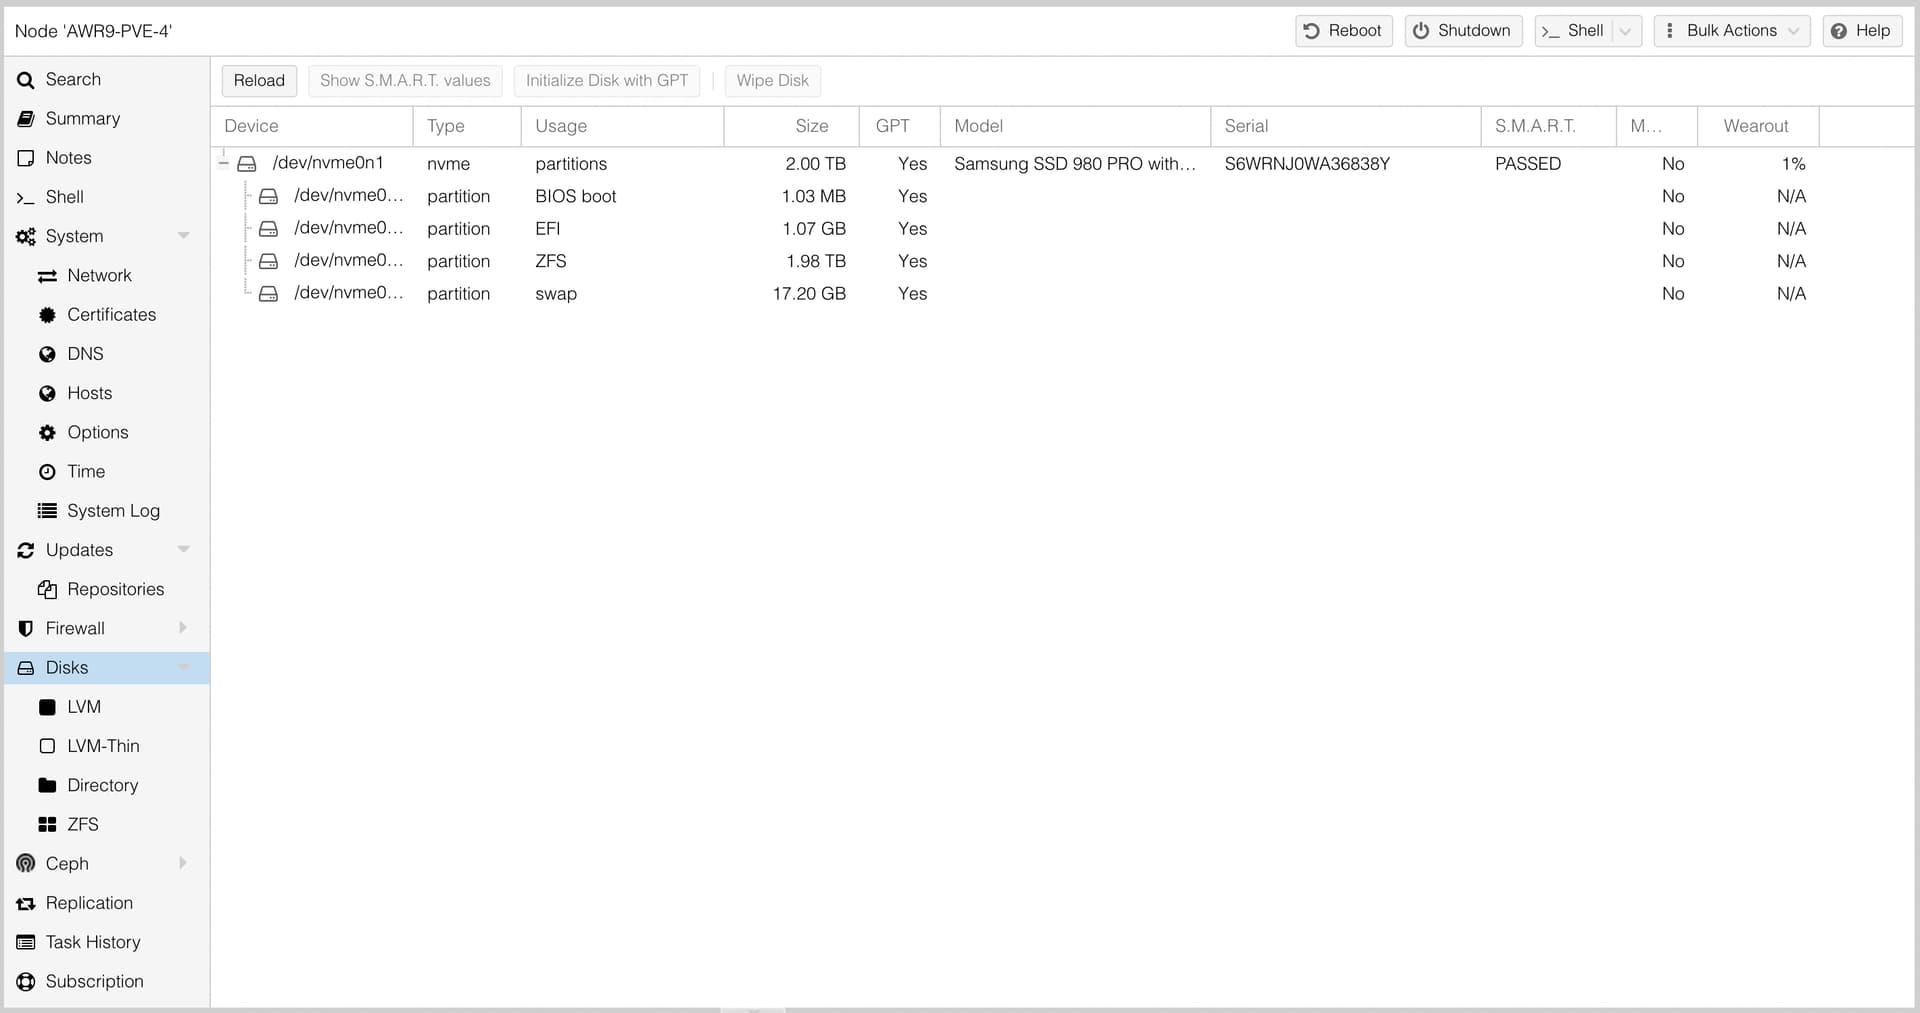Click the Ceph sidebar icon
Viewport: 1920px width, 1013px height.
click(x=25, y=863)
